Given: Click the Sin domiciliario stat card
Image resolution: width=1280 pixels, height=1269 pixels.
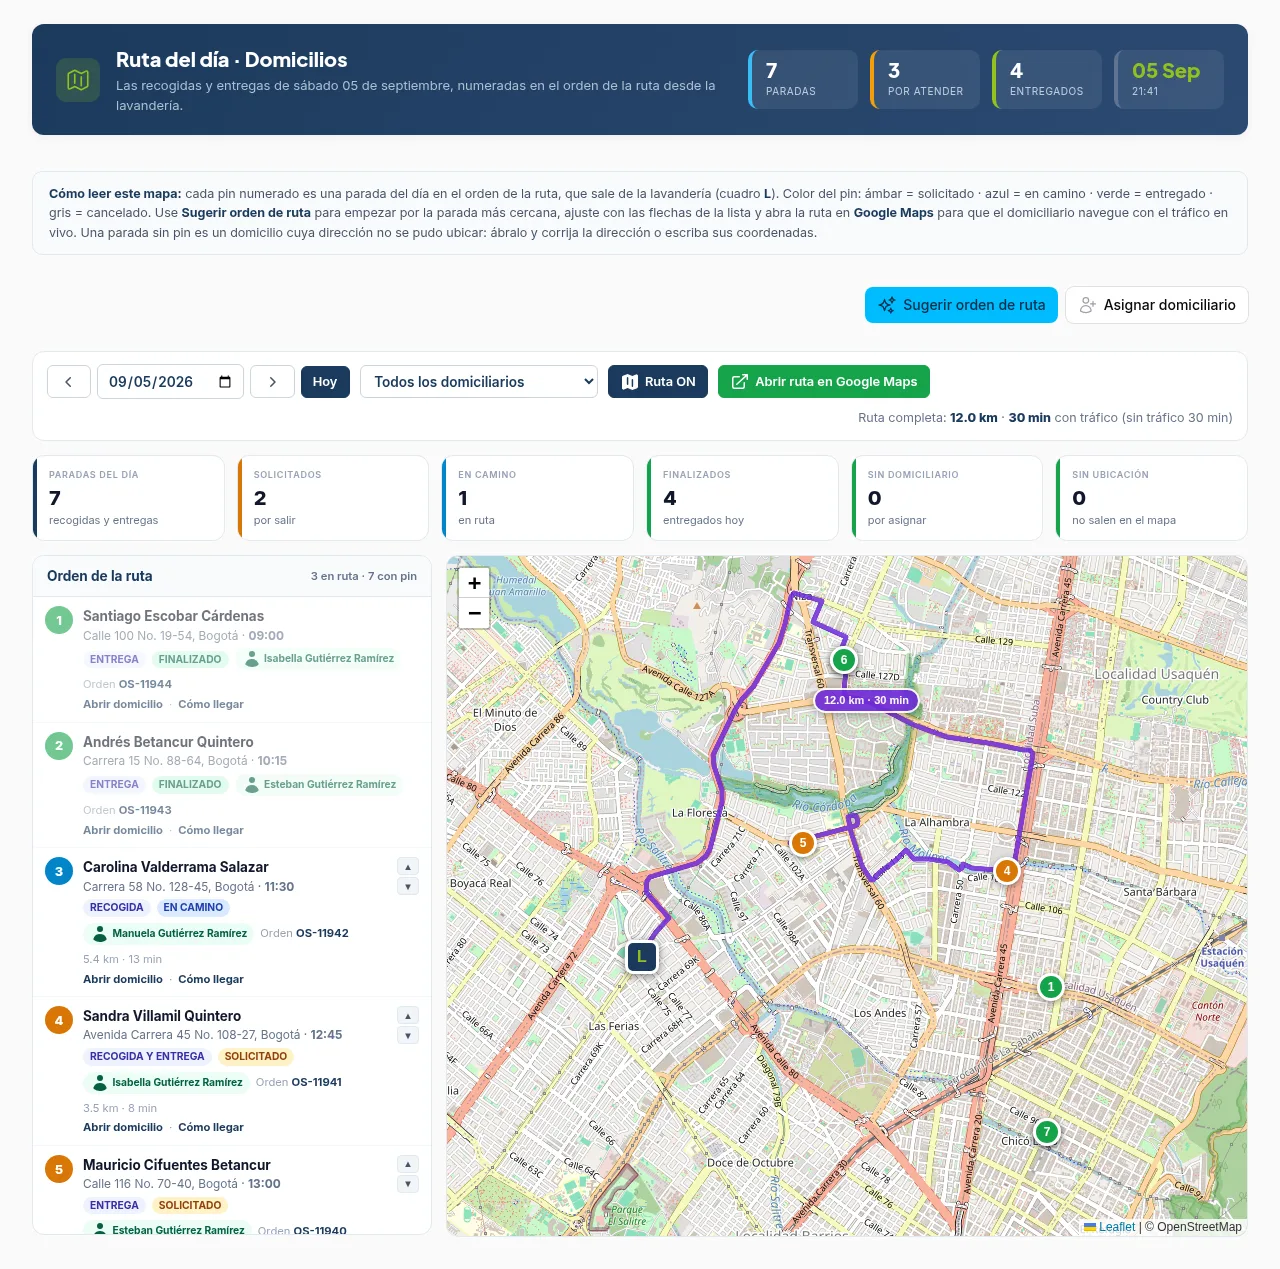Looking at the screenshot, I should pyautogui.click(x=947, y=498).
